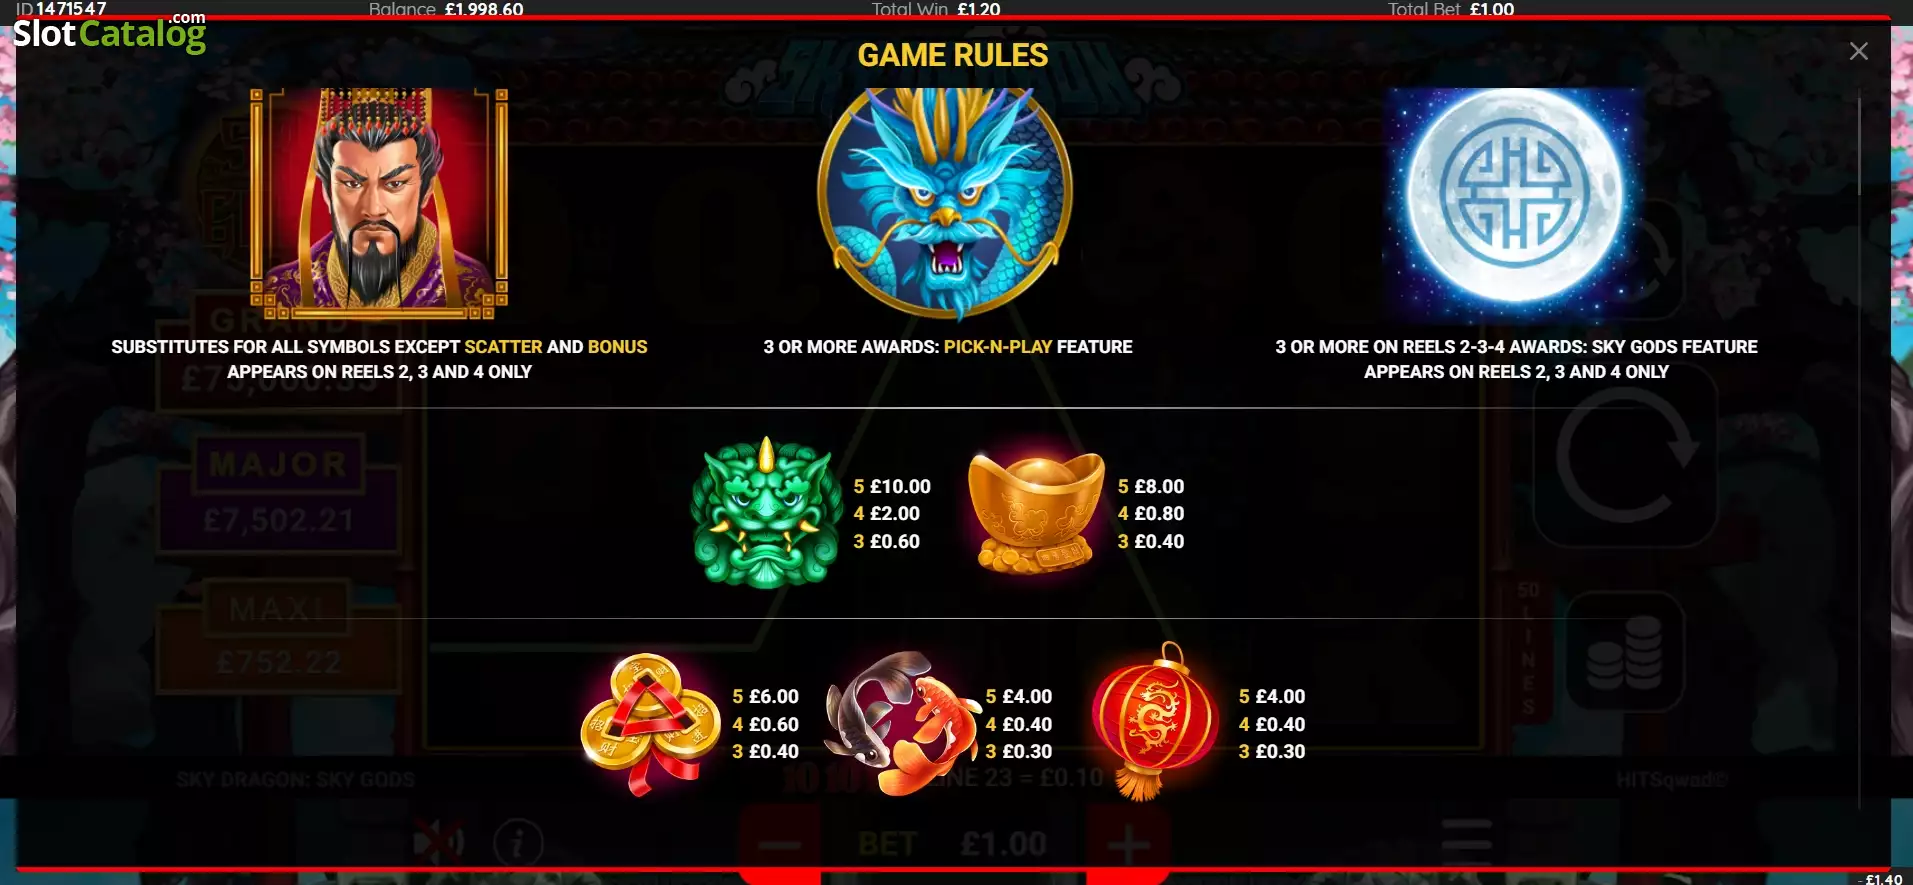Viewport: 1913px width, 885px height.
Task: Click the moon bonus symbol
Action: pyautogui.click(x=1515, y=203)
